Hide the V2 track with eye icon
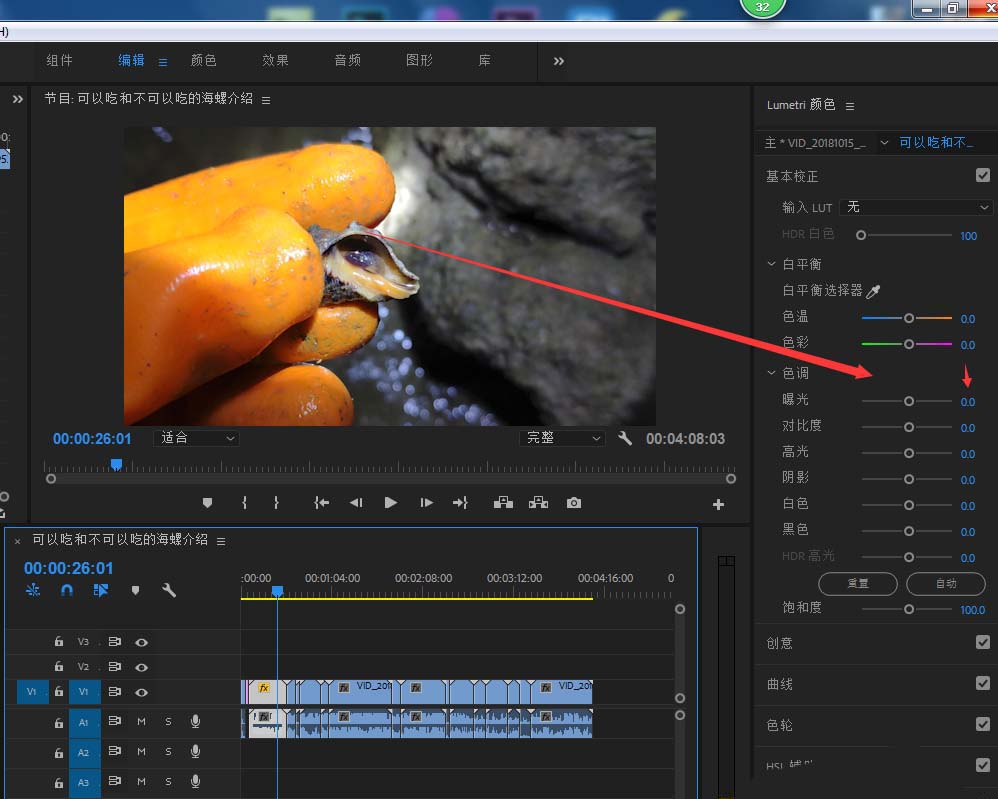Image resolution: width=998 pixels, height=799 pixels. pos(142,667)
